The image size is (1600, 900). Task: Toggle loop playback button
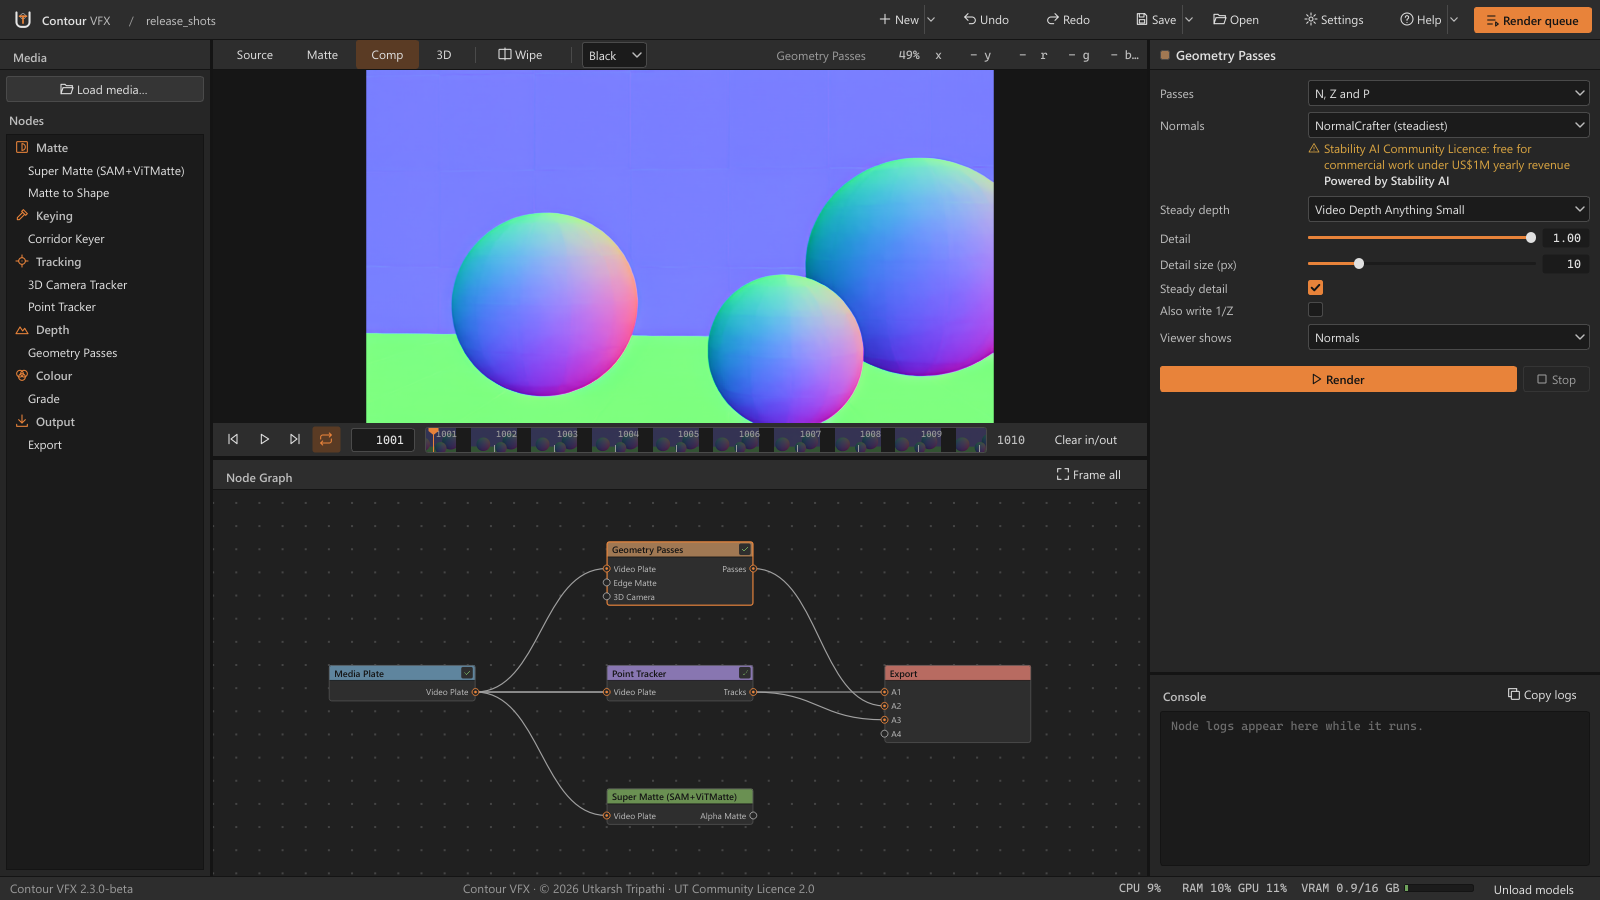pyautogui.click(x=326, y=439)
